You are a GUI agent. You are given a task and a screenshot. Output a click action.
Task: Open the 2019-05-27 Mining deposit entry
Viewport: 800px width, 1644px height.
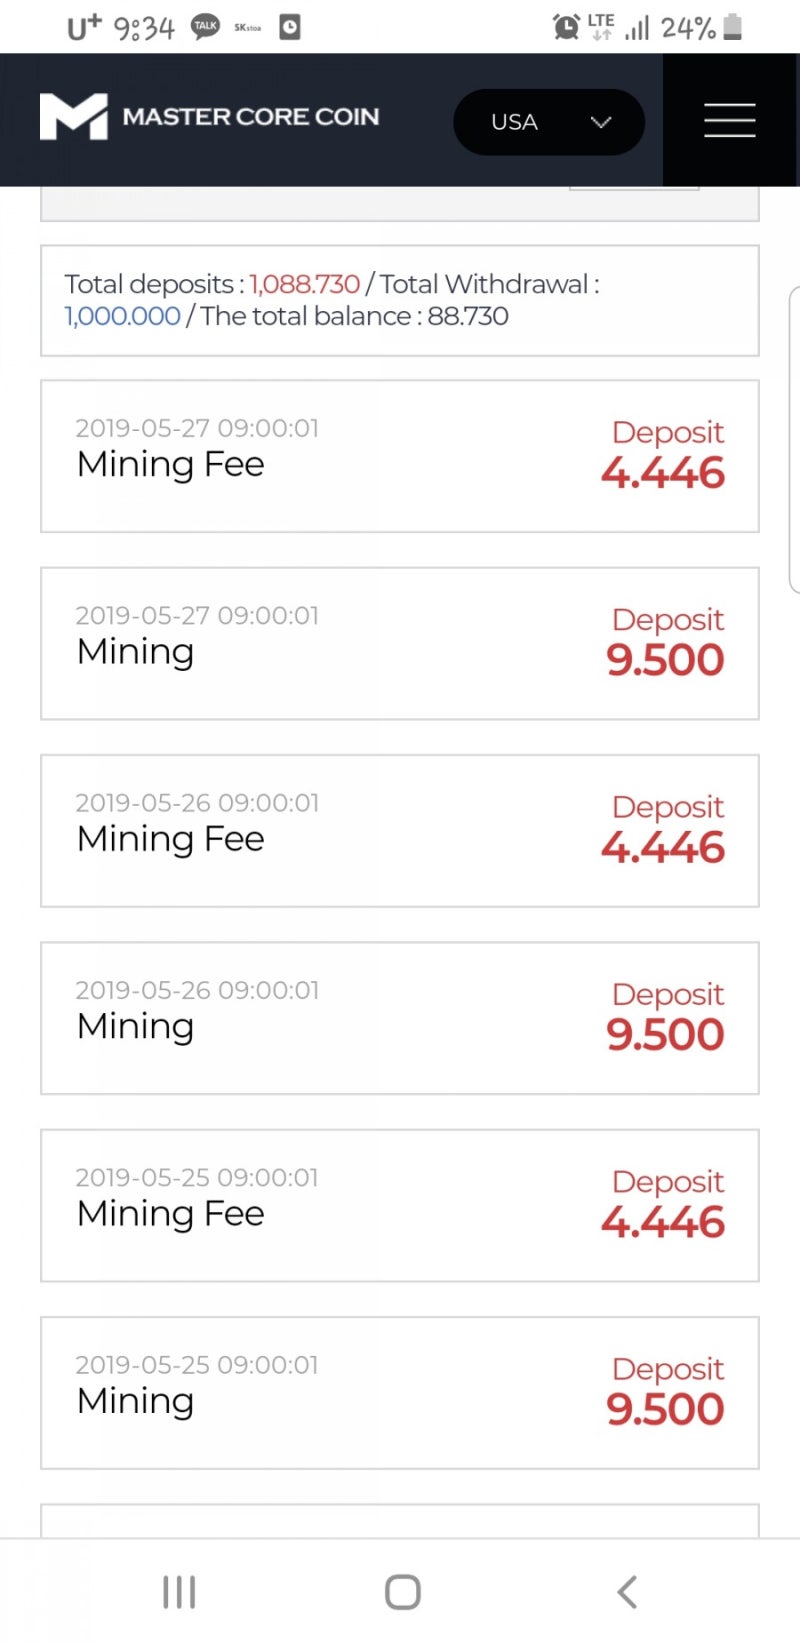click(x=399, y=643)
